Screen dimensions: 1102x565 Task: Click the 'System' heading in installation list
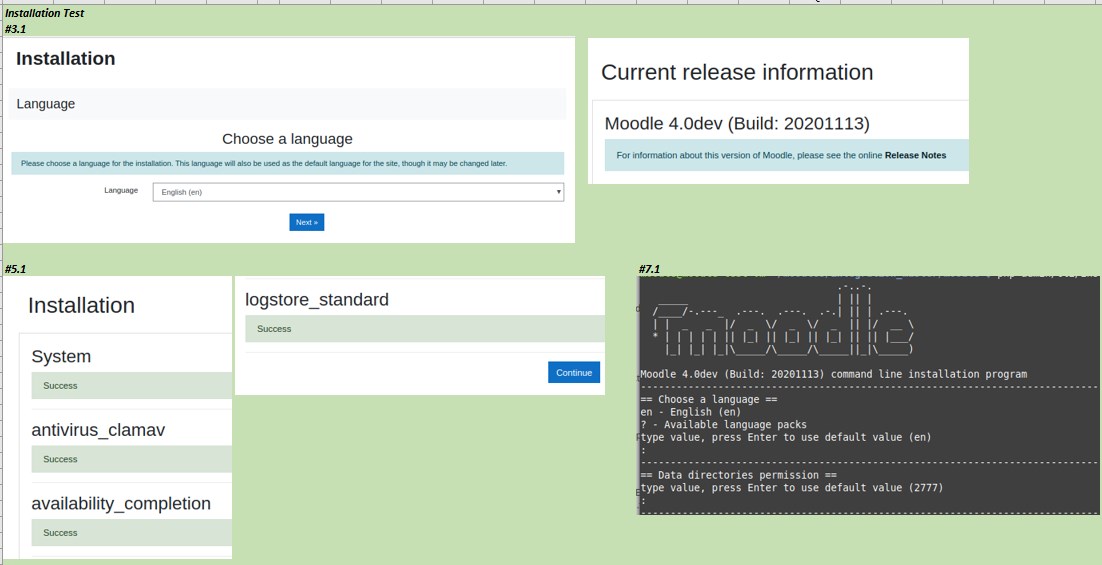coord(61,356)
